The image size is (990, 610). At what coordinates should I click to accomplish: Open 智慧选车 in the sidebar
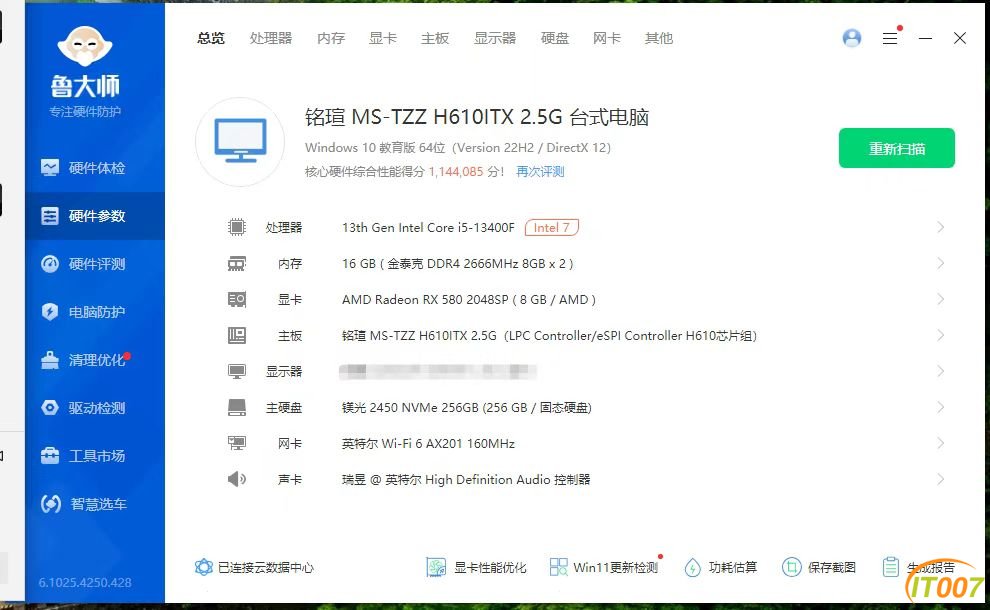(95, 504)
